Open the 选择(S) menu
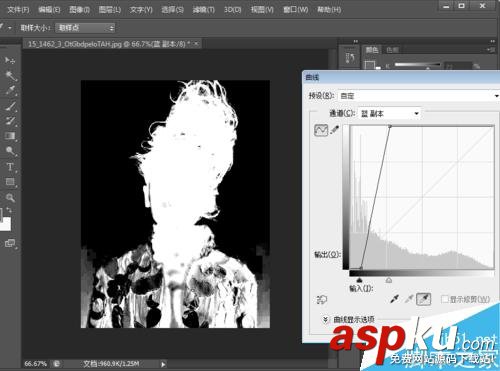Image resolution: width=500 pixels, height=371 pixels. click(x=172, y=10)
